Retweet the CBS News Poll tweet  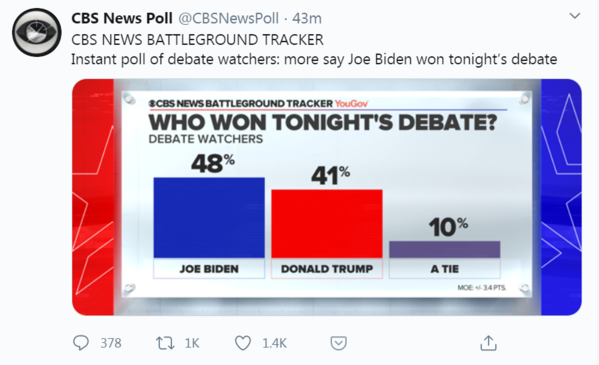(x=165, y=343)
